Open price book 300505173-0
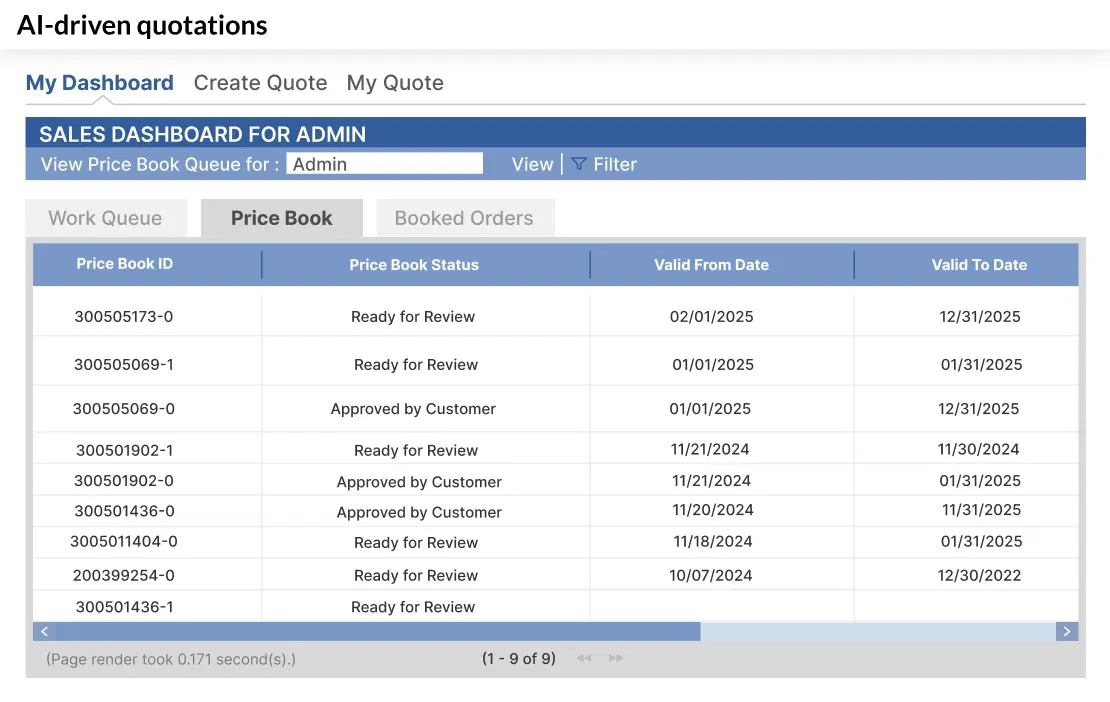 (x=124, y=317)
